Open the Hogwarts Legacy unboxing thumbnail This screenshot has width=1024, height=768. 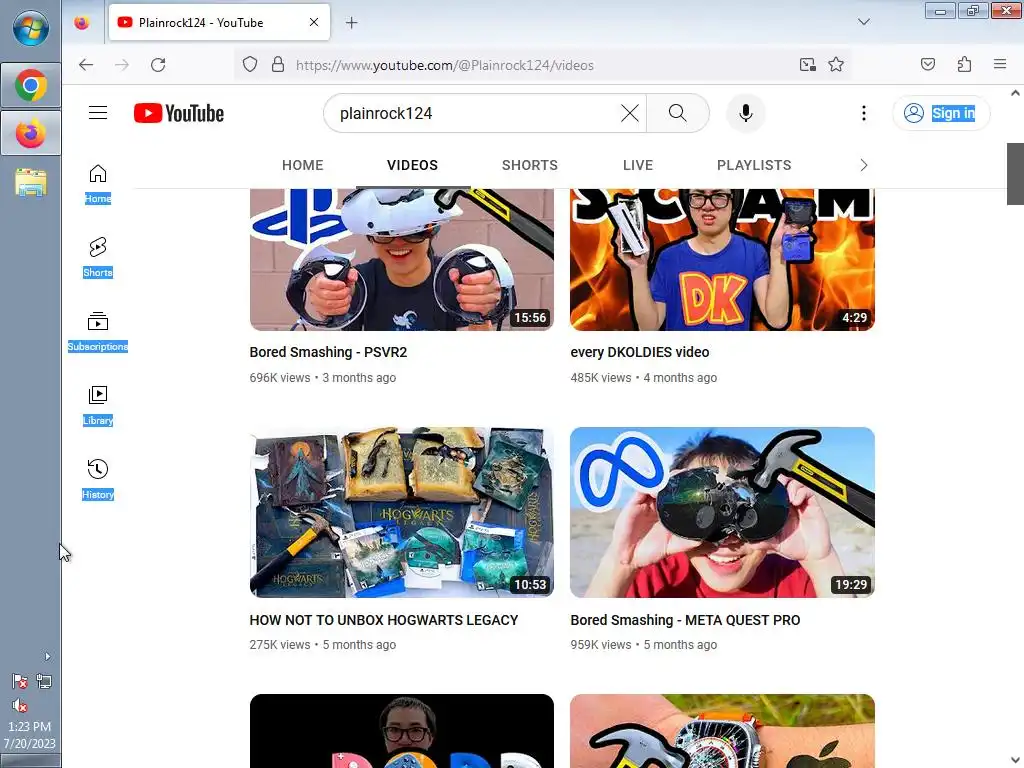(402, 512)
